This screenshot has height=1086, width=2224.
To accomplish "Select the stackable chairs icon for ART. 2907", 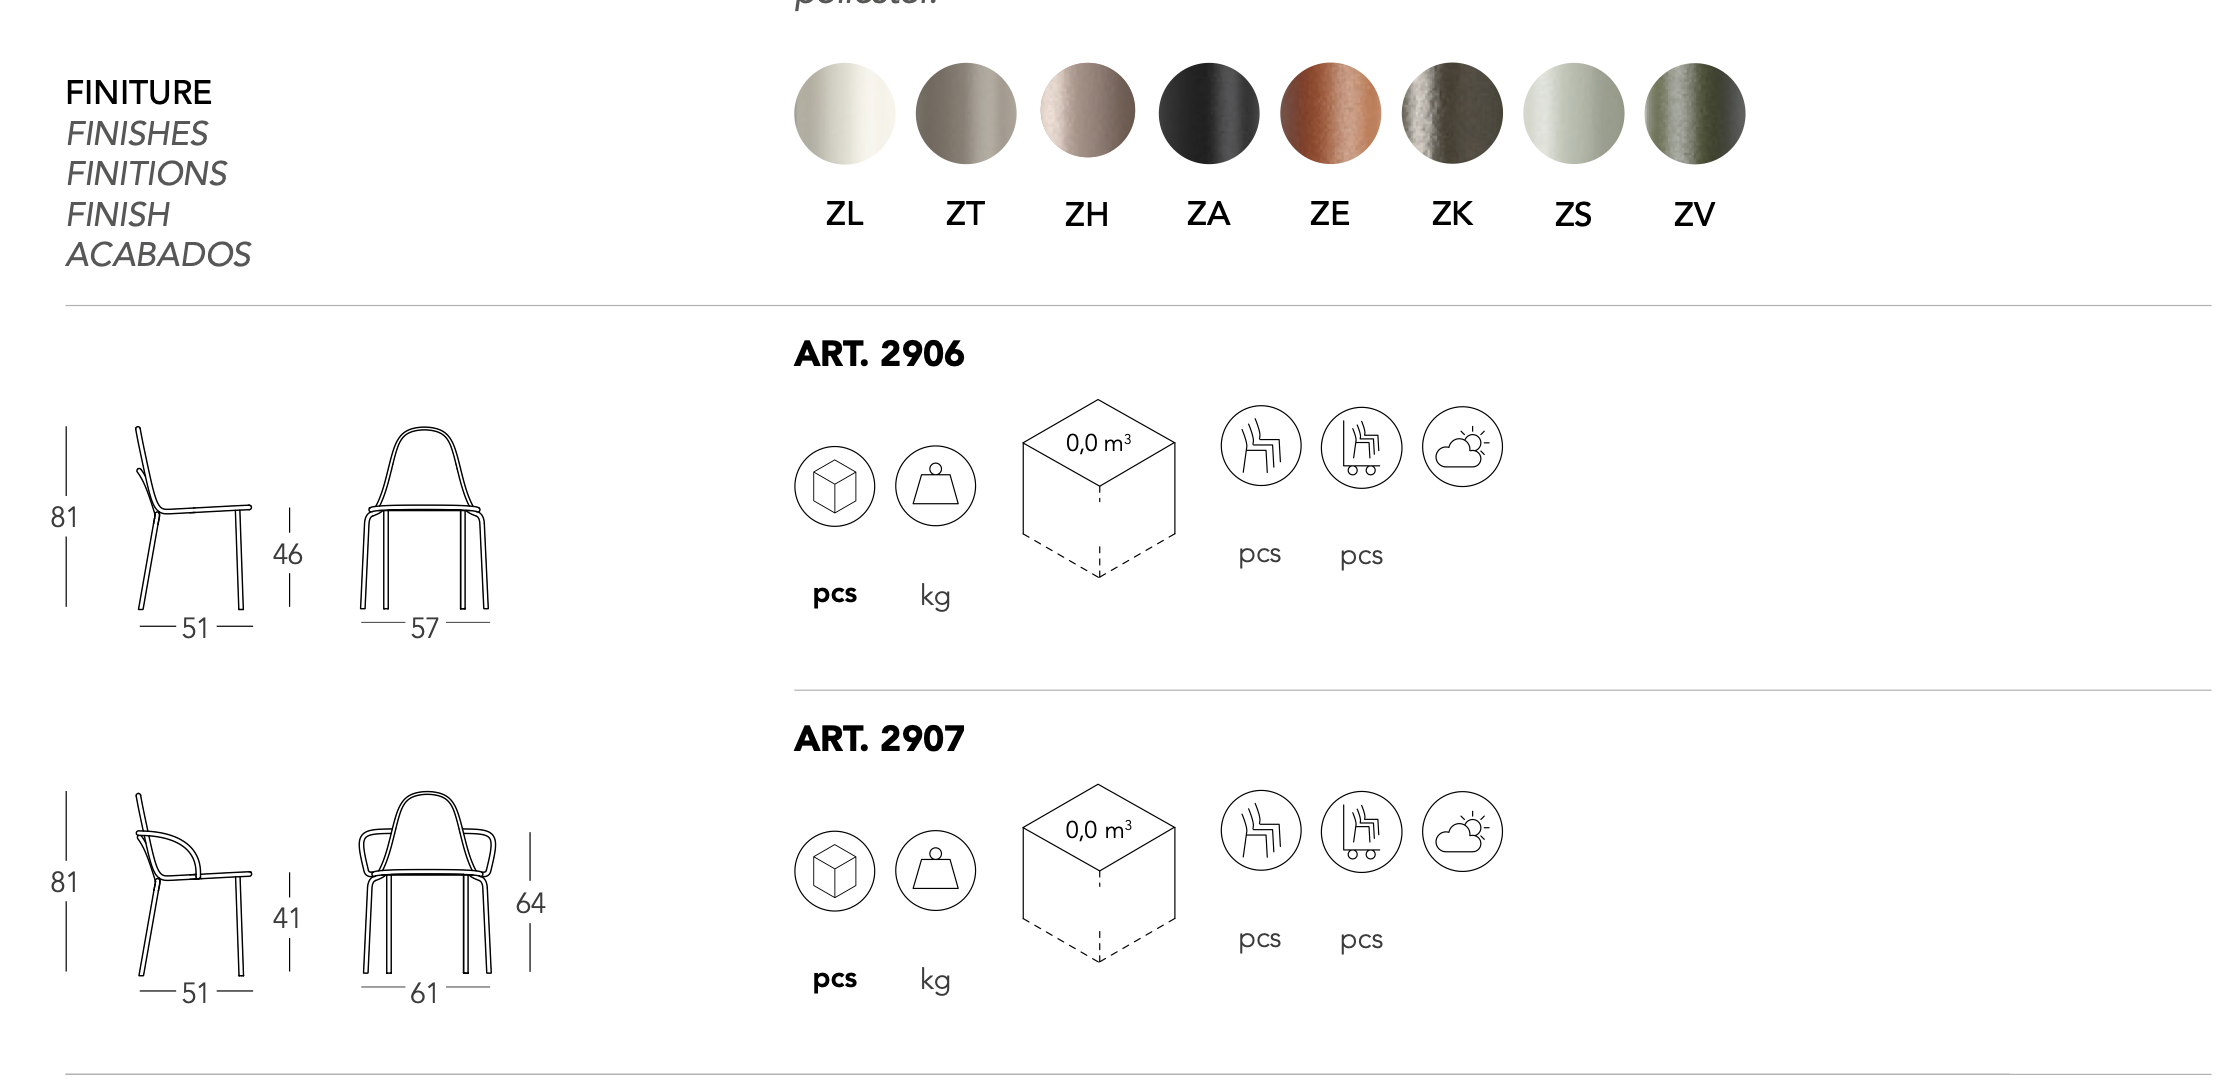I will [1261, 831].
